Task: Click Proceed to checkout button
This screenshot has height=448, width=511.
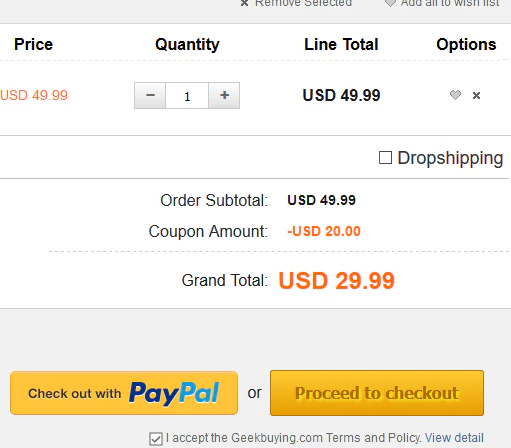Action: coord(377,393)
